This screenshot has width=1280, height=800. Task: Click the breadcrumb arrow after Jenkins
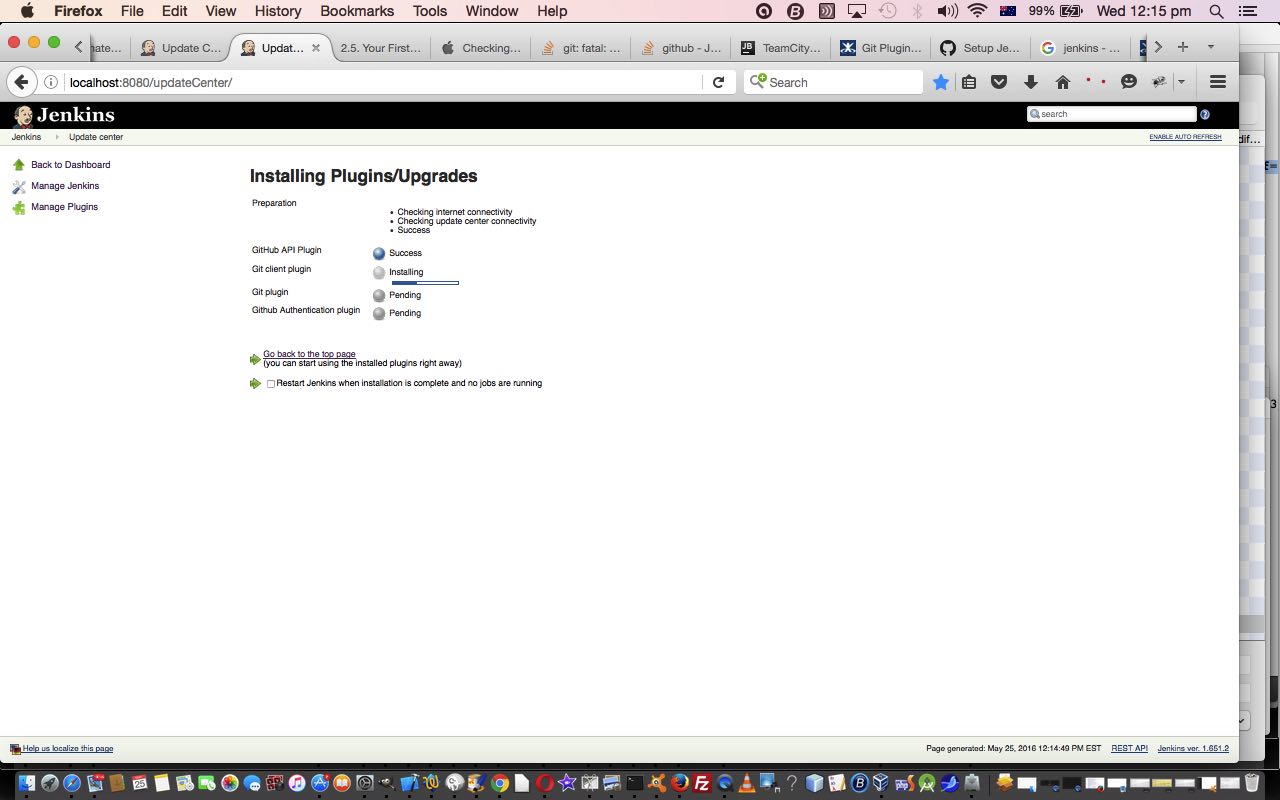tap(56, 137)
